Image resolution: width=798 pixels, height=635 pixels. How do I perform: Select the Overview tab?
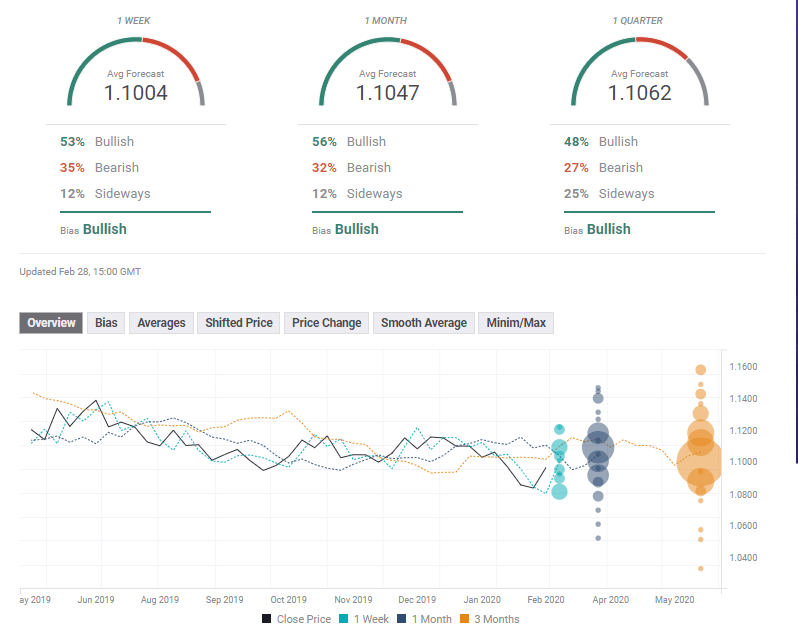51,323
